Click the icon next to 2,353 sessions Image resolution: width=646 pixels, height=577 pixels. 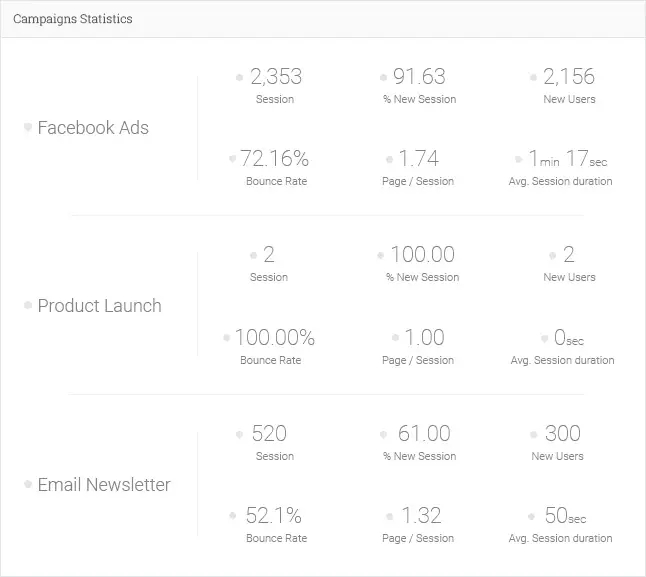click(239, 77)
